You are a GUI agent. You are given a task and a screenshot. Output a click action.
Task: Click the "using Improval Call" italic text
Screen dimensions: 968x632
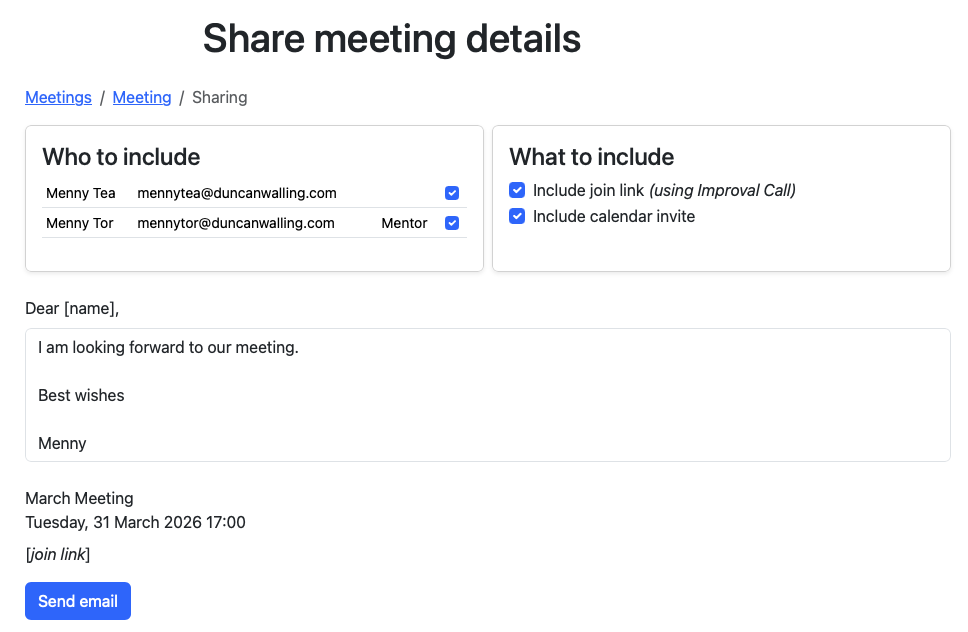722,190
